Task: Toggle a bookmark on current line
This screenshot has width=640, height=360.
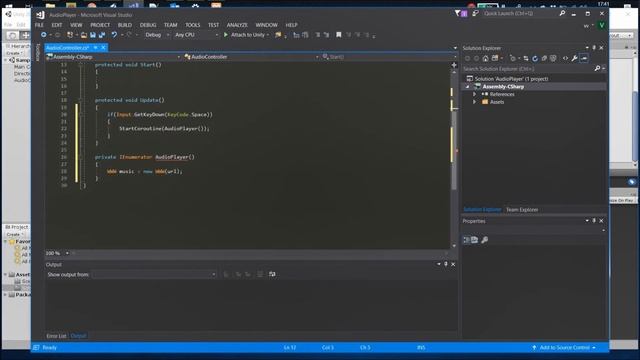Action: pyautogui.click(x=338, y=35)
